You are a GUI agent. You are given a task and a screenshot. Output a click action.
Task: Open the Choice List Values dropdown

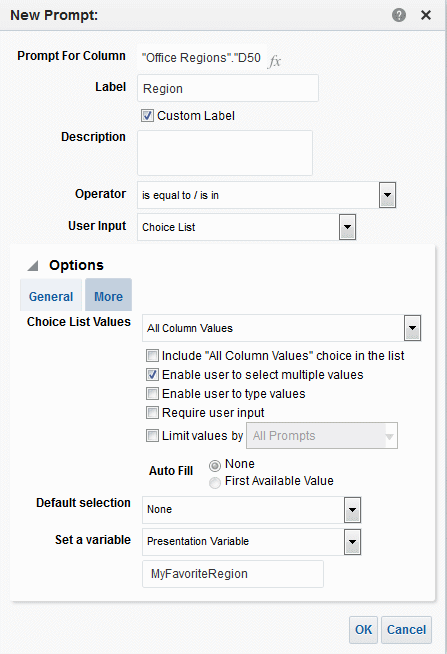point(412,328)
